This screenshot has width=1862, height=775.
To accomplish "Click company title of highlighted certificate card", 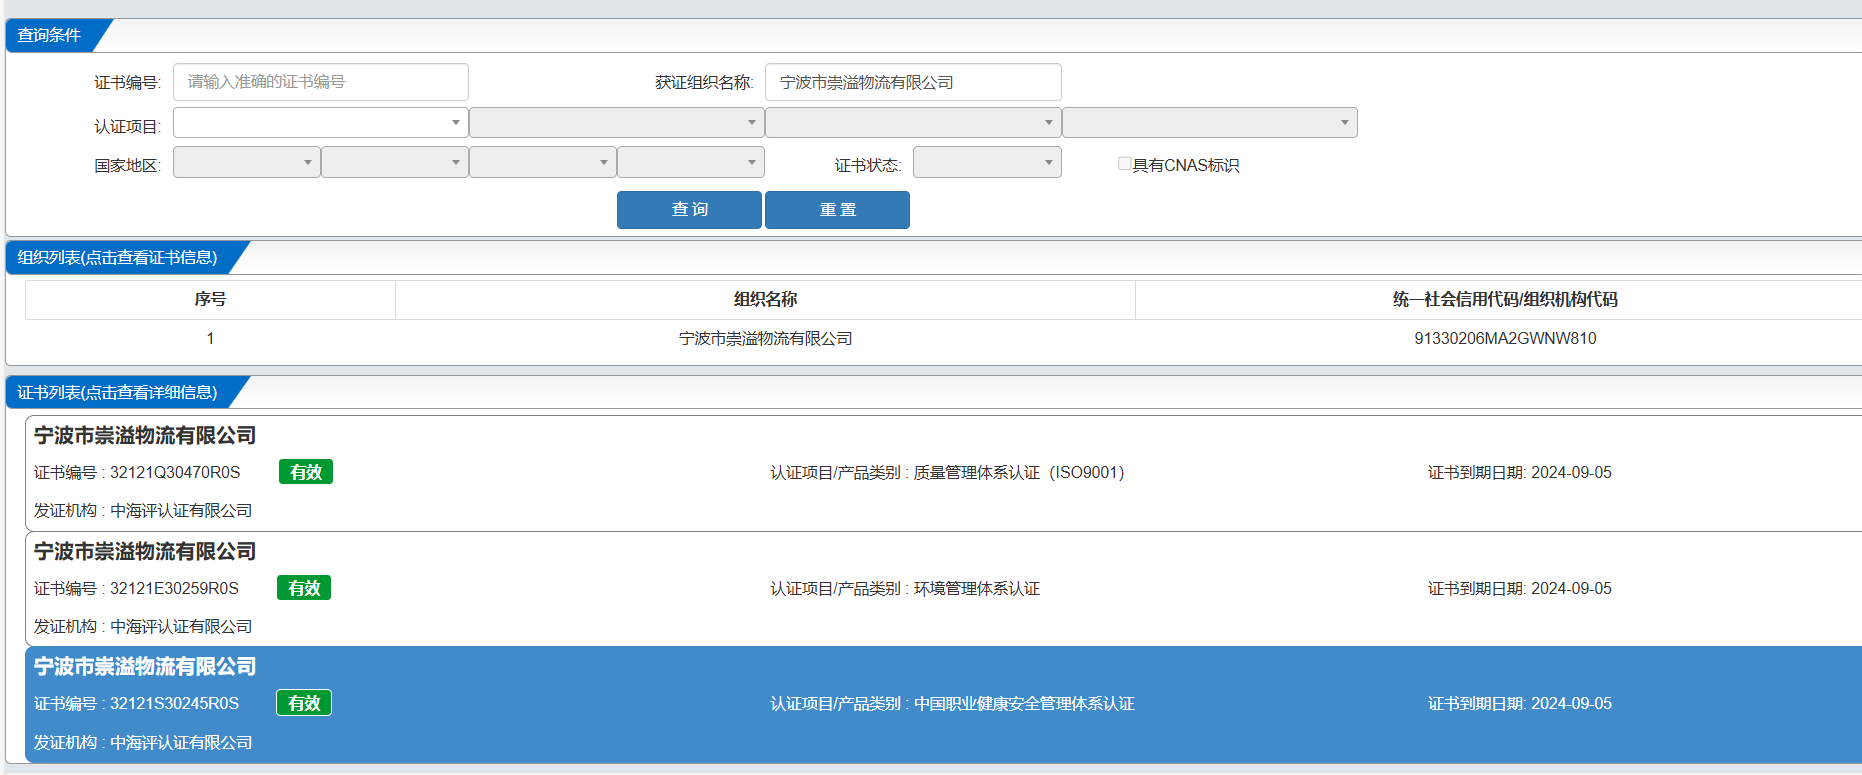I will (x=145, y=667).
